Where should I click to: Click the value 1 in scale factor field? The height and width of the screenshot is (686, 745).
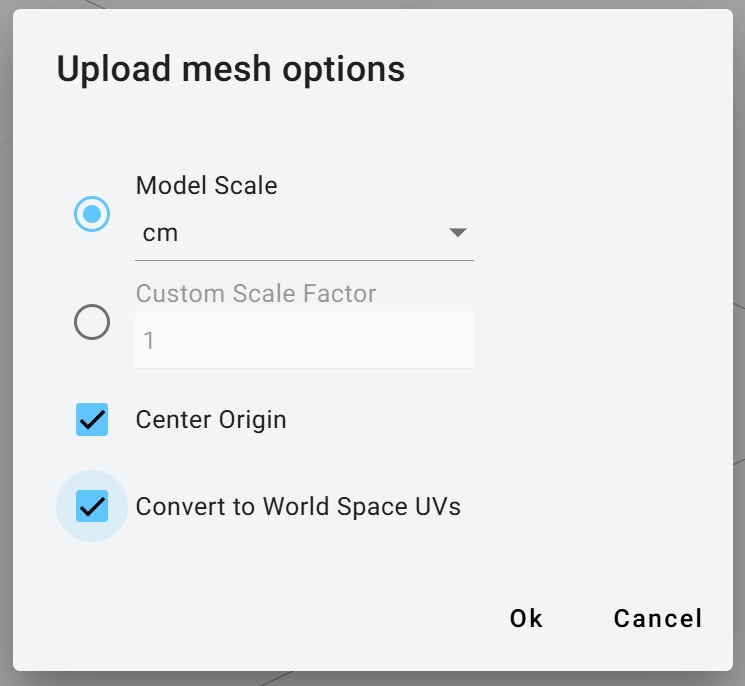149,341
